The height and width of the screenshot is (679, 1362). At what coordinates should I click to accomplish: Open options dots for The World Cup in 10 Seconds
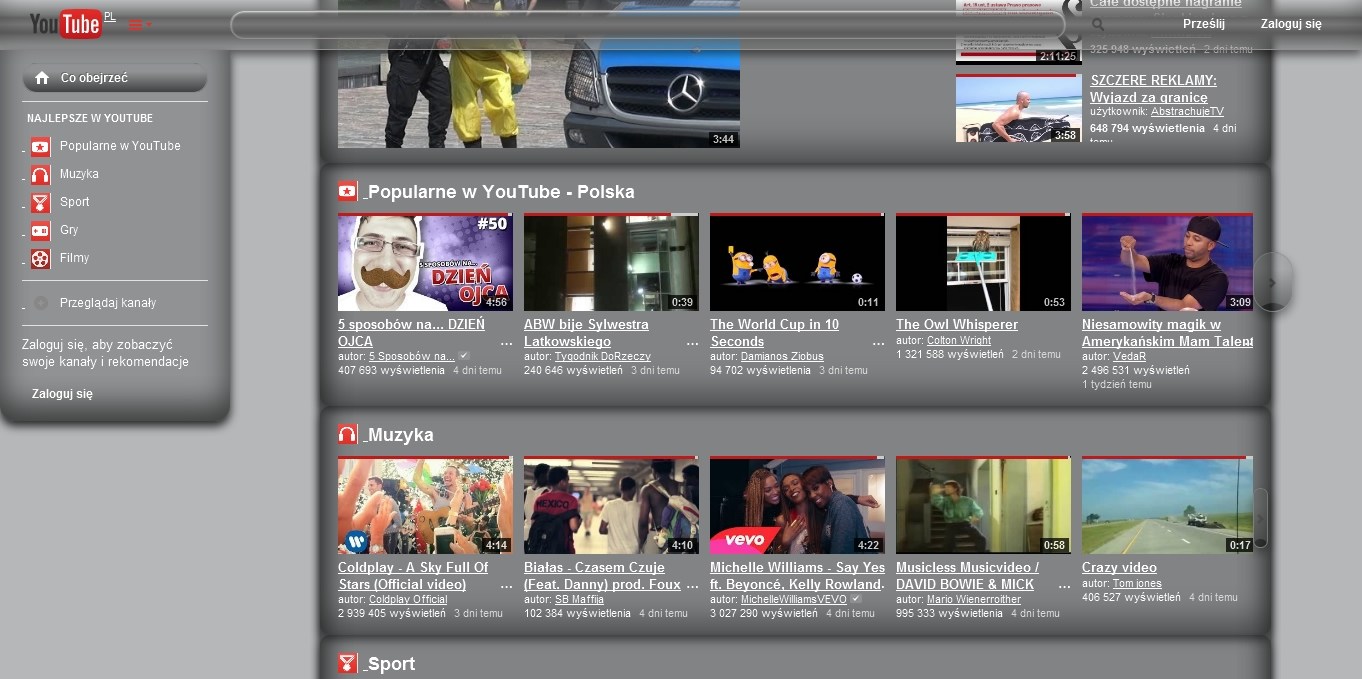click(x=878, y=342)
